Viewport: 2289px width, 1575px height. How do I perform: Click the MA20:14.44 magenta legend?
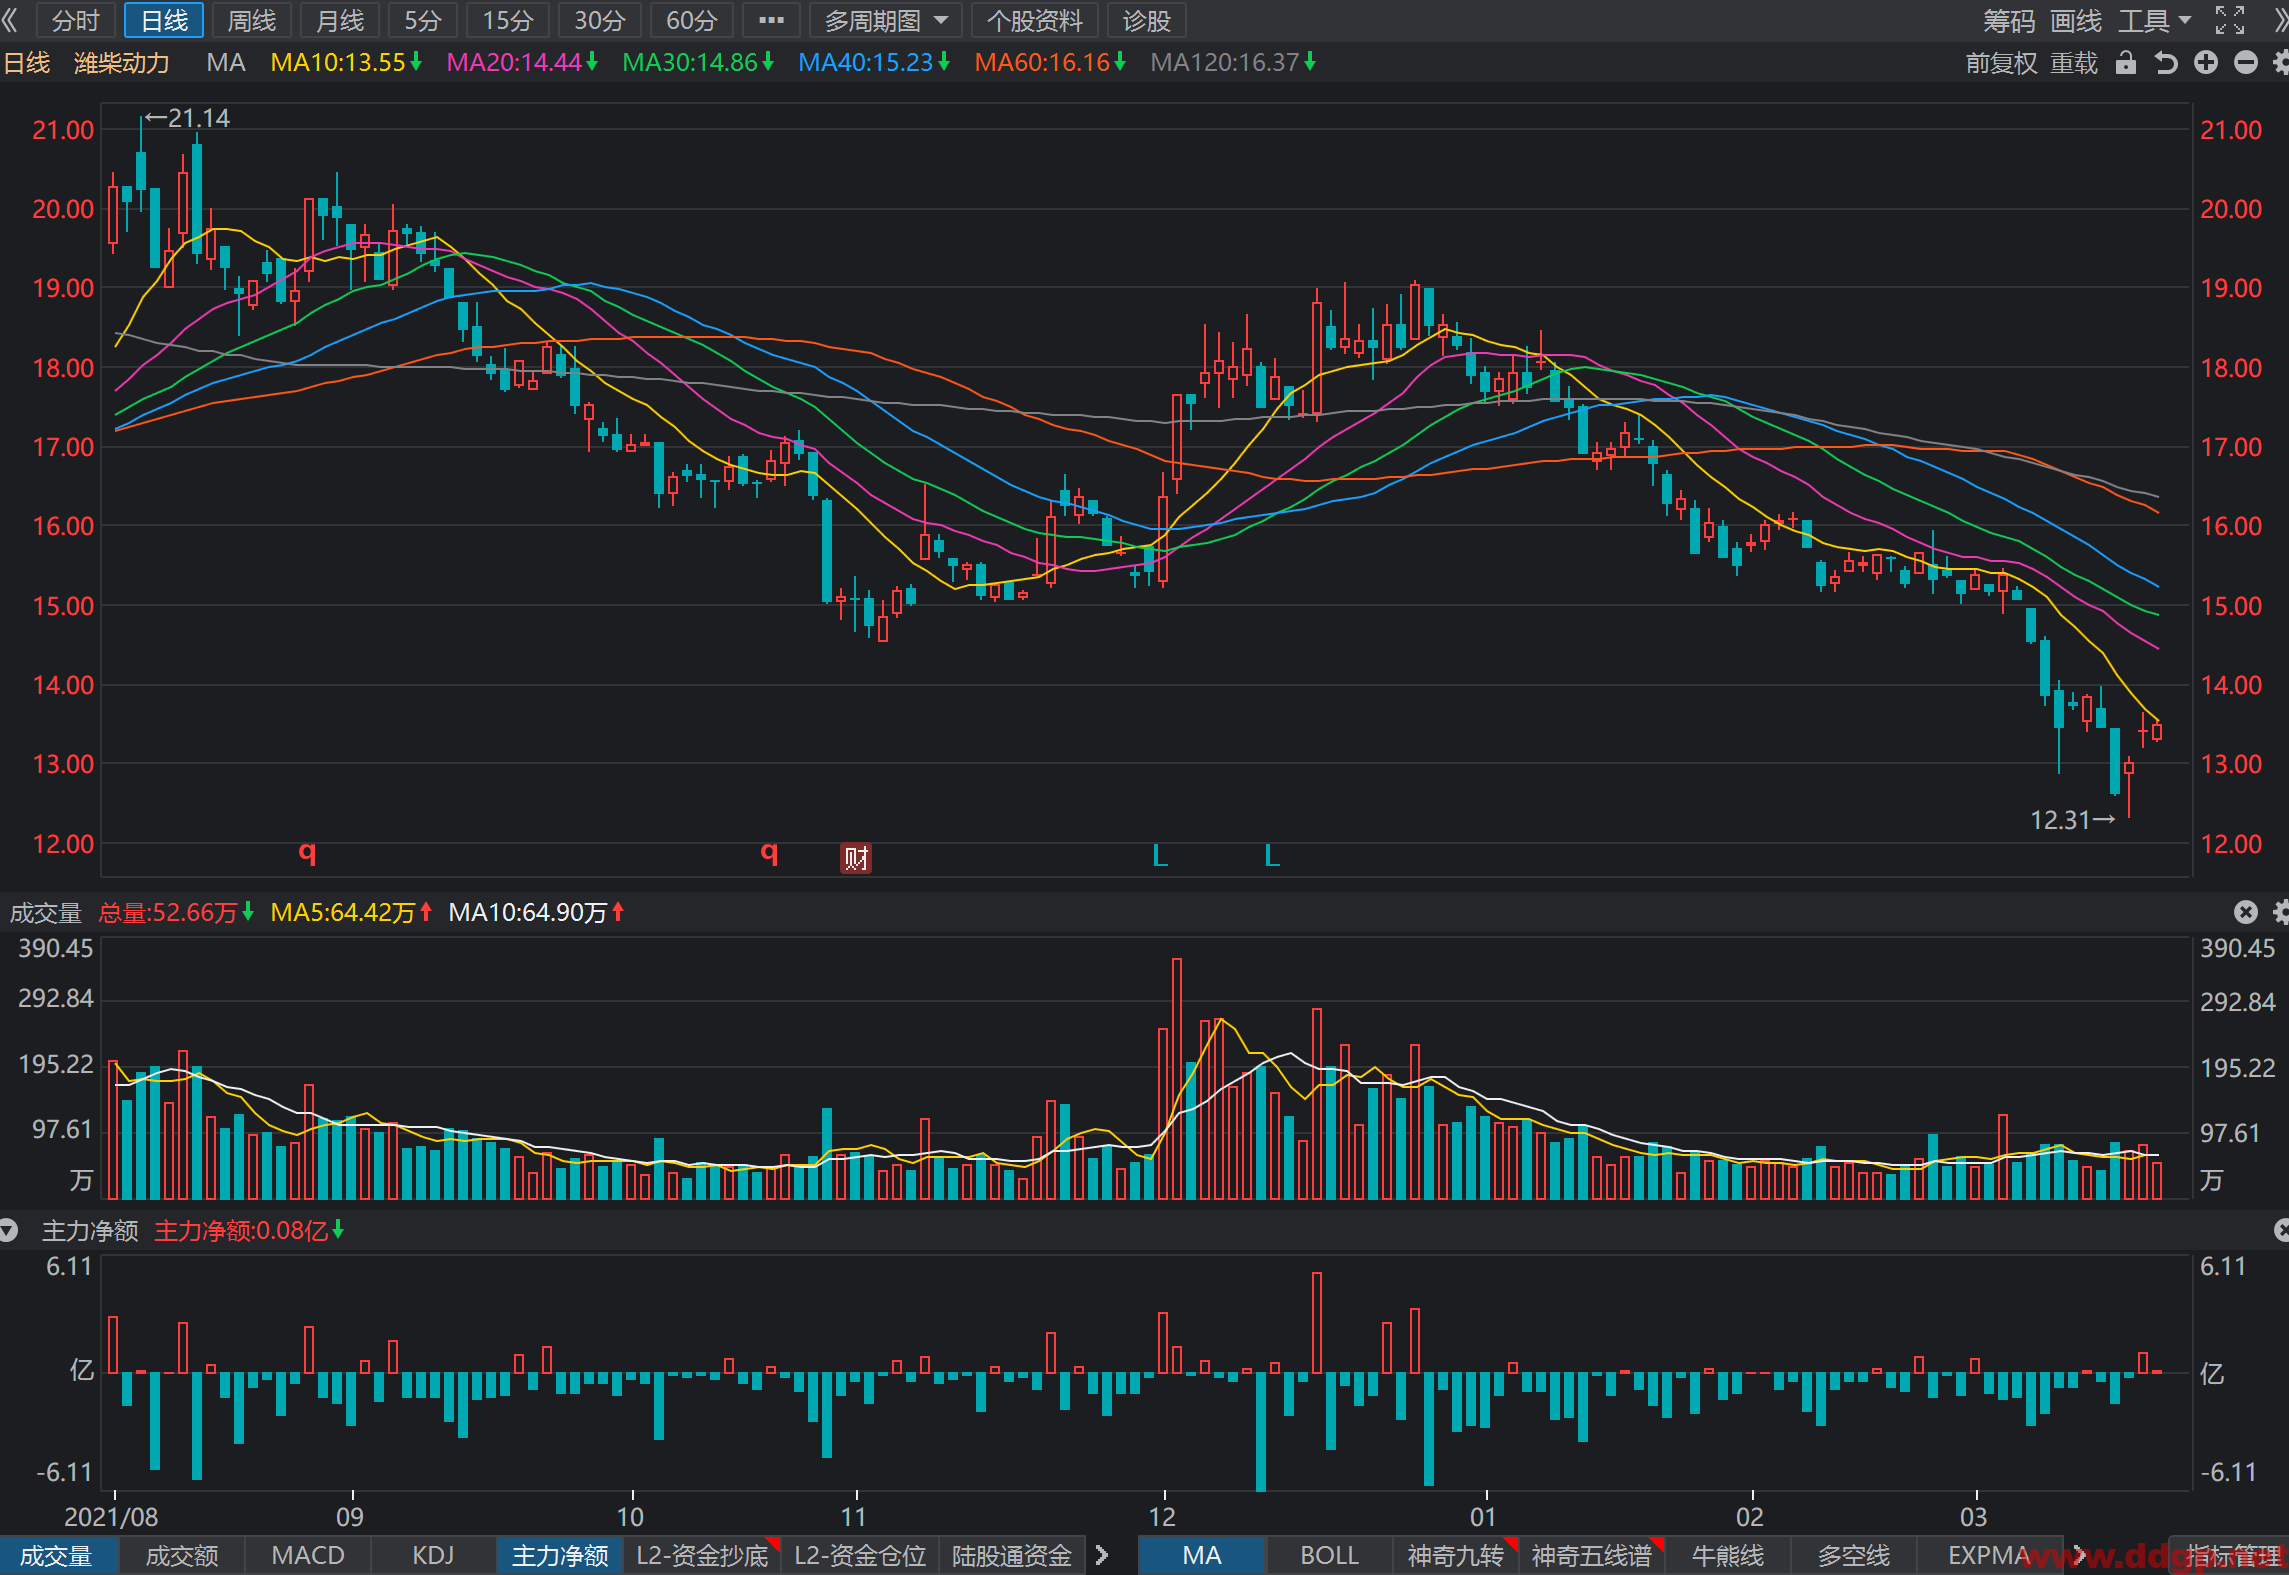[x=522, y=63]
